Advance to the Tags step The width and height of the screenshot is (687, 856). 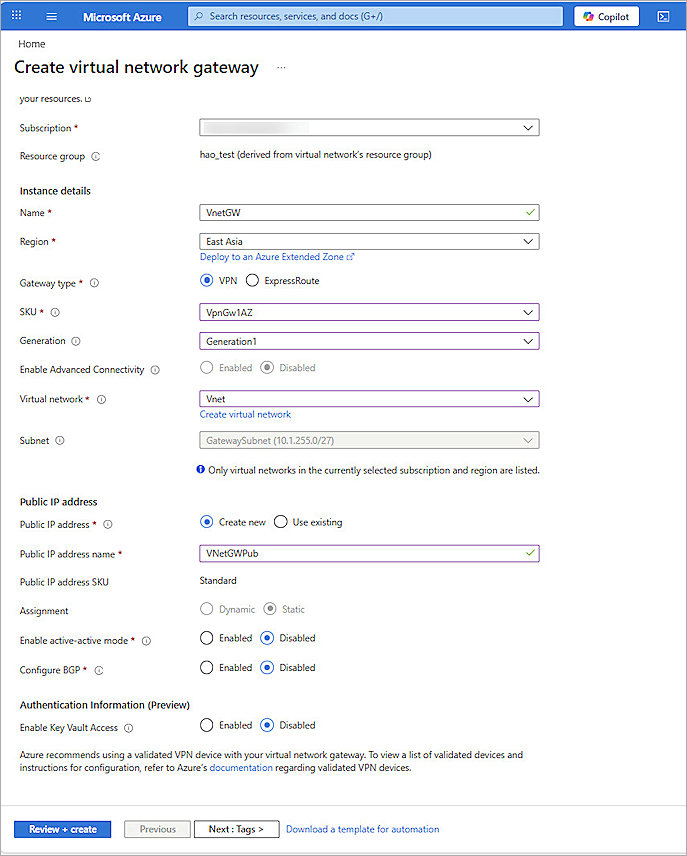[237, 829]
